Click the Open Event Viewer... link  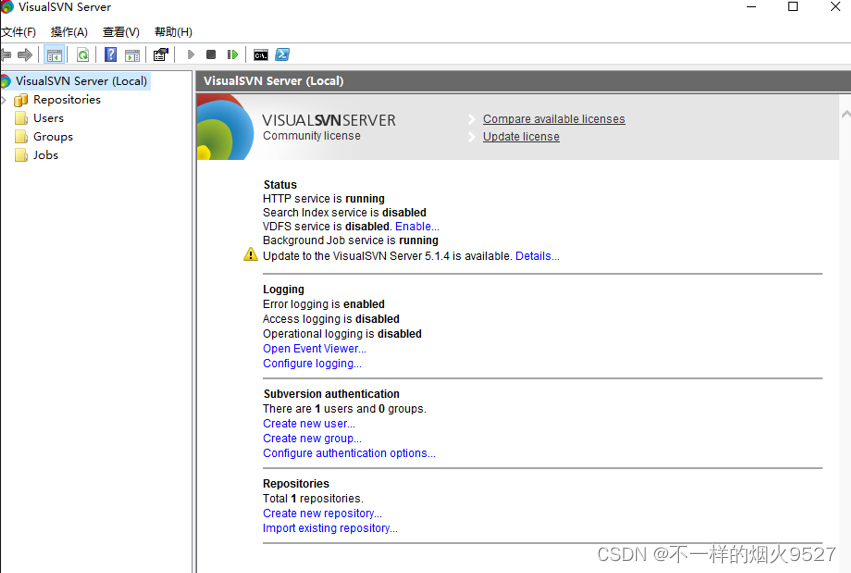[x=315, y=348]
